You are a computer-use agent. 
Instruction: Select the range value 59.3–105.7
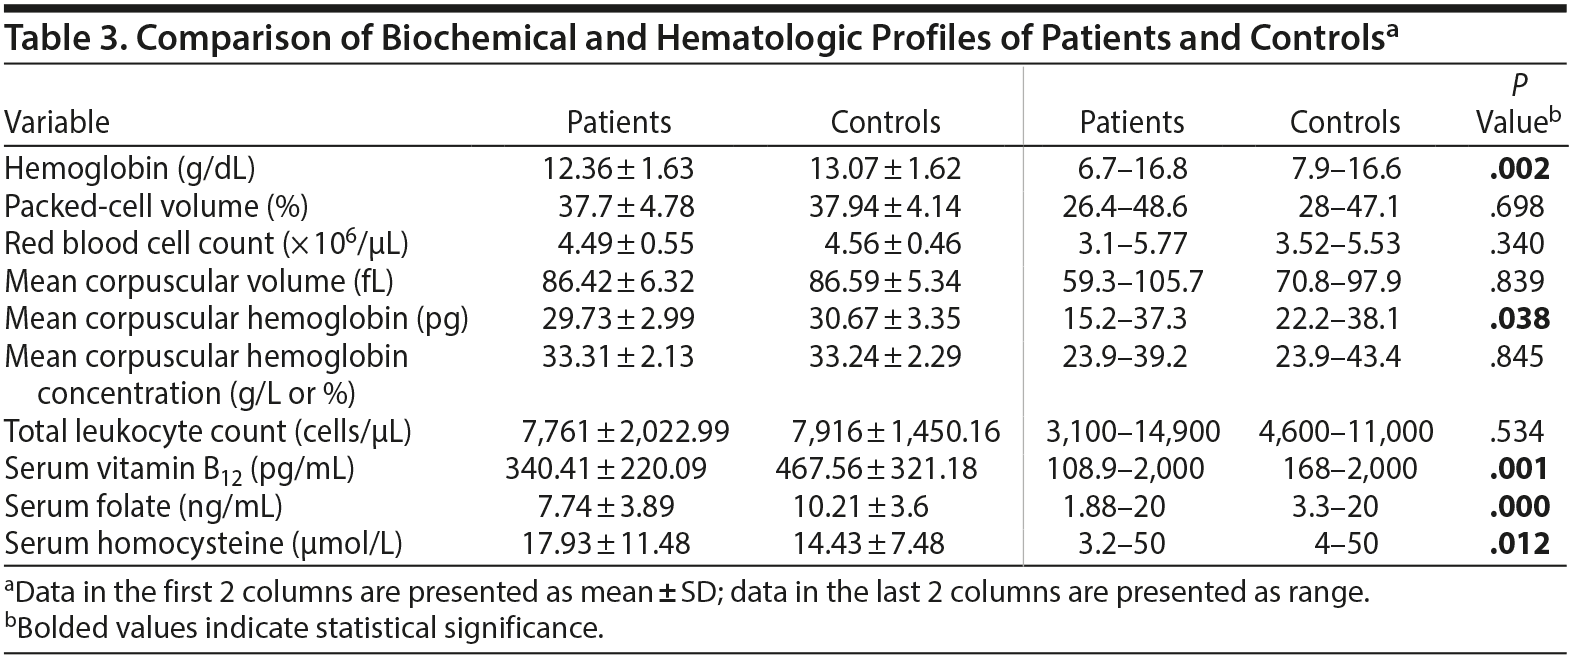1132,281
